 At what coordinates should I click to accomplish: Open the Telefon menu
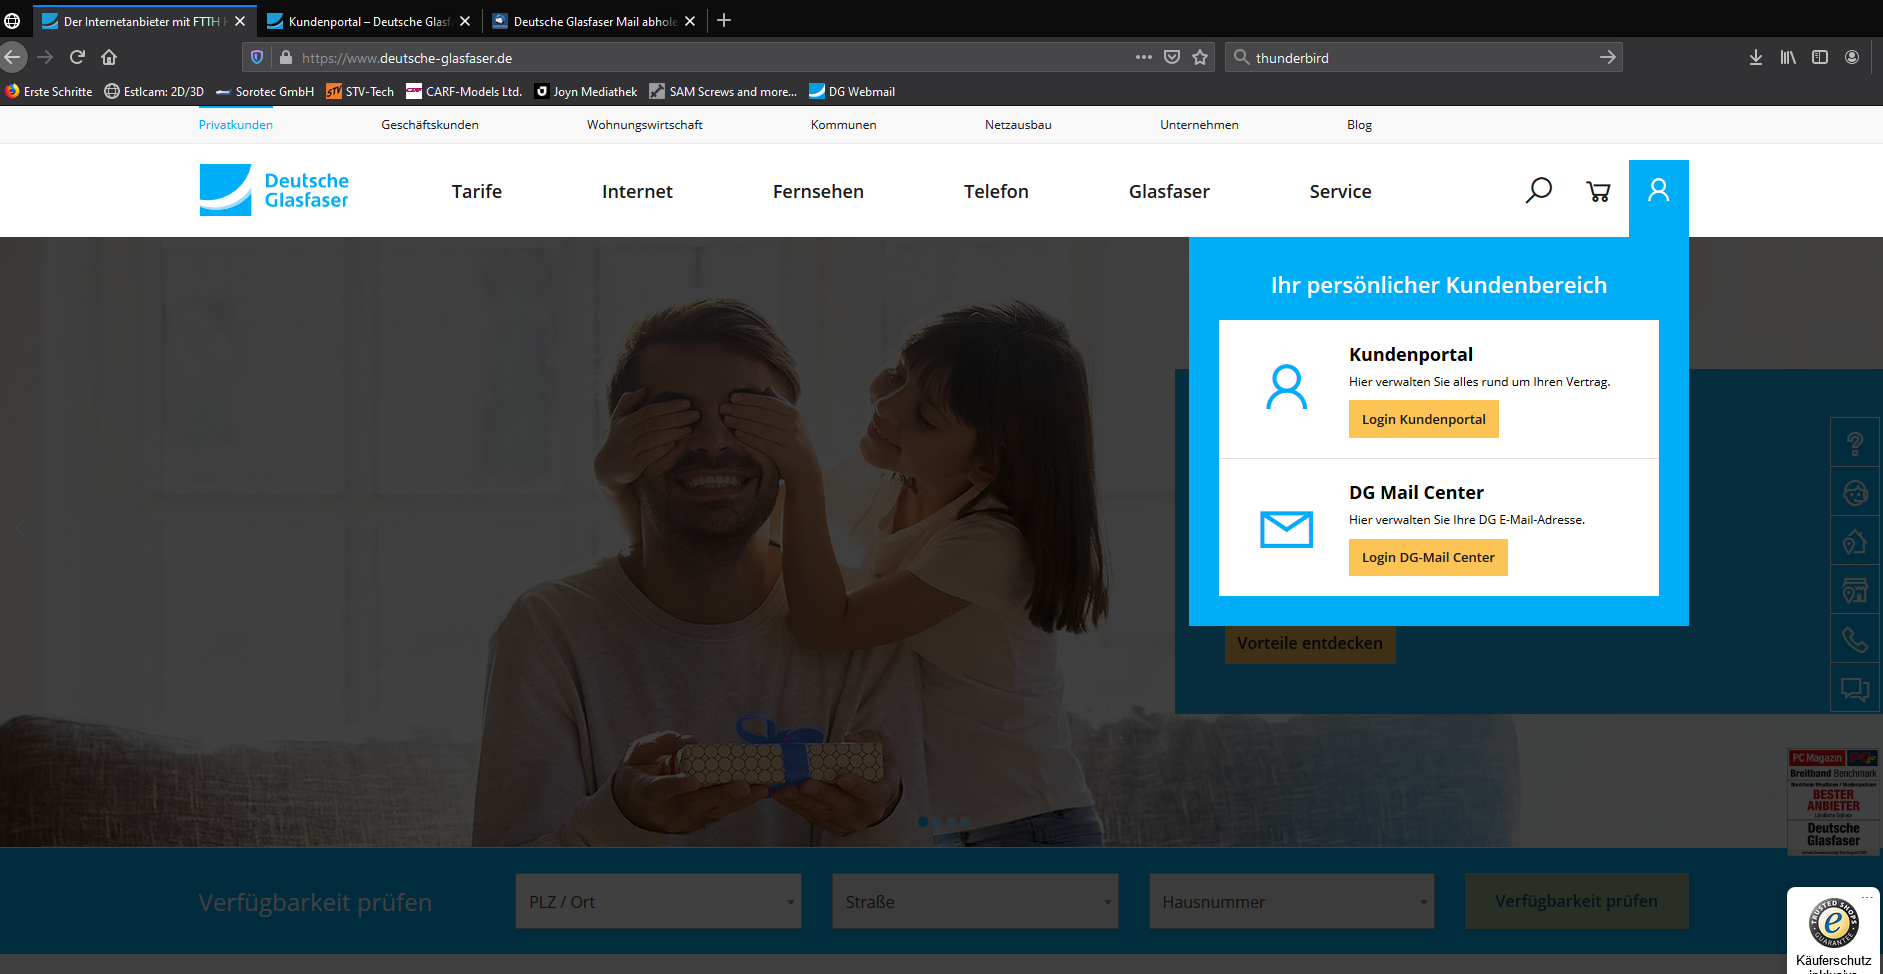(996, 191)
